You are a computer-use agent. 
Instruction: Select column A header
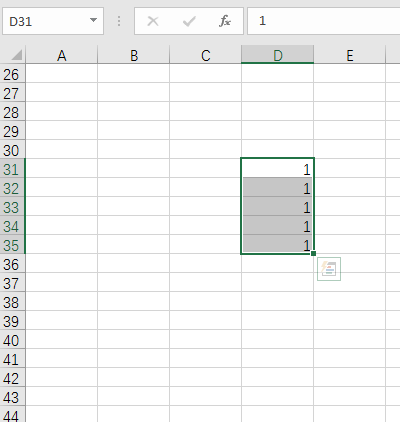pos(61,55)
